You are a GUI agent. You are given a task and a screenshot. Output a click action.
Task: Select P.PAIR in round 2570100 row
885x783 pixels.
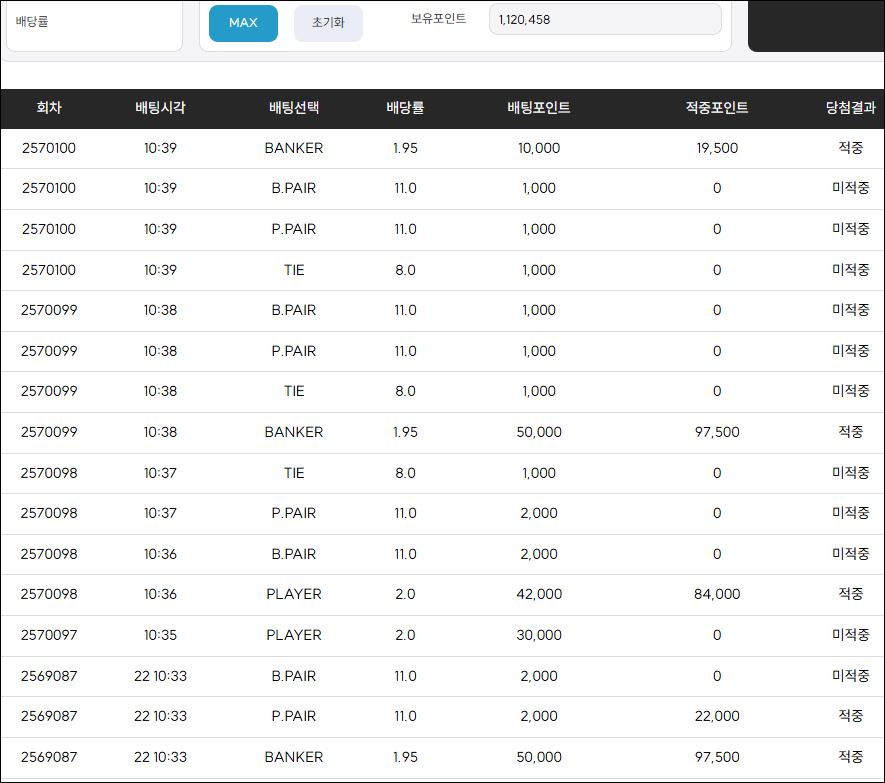tap(294, 229)
